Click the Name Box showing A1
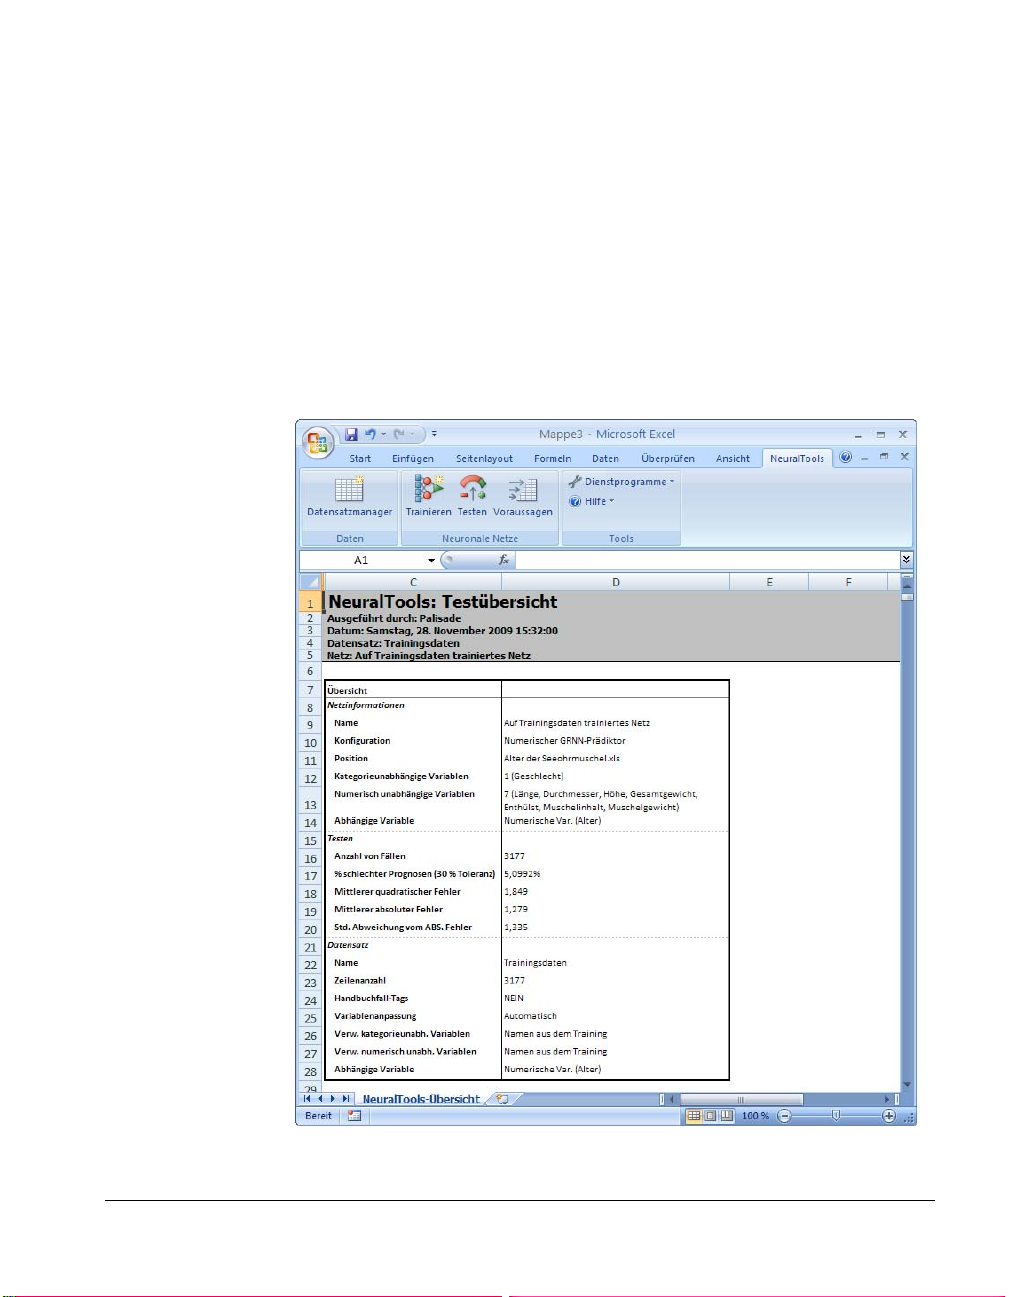Viewport: 1009px width, 1297px height. coord(362,560)
